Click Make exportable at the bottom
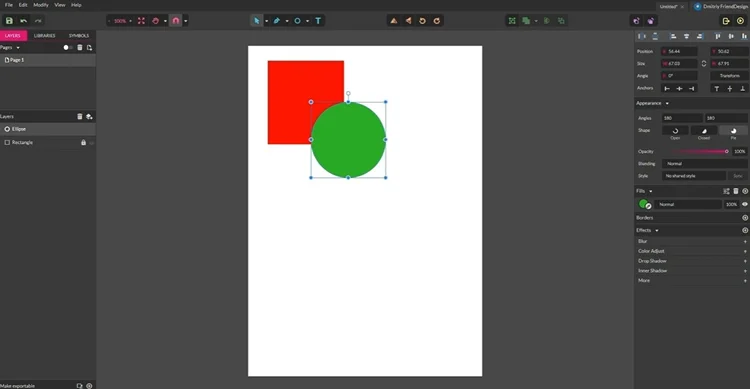Screen dimensions: 750x389 pos(17,386)
